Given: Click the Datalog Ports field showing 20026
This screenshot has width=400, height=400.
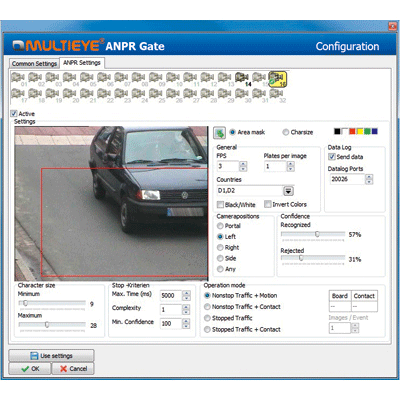Looking at the screenshot, I should [x=347, y=179].
